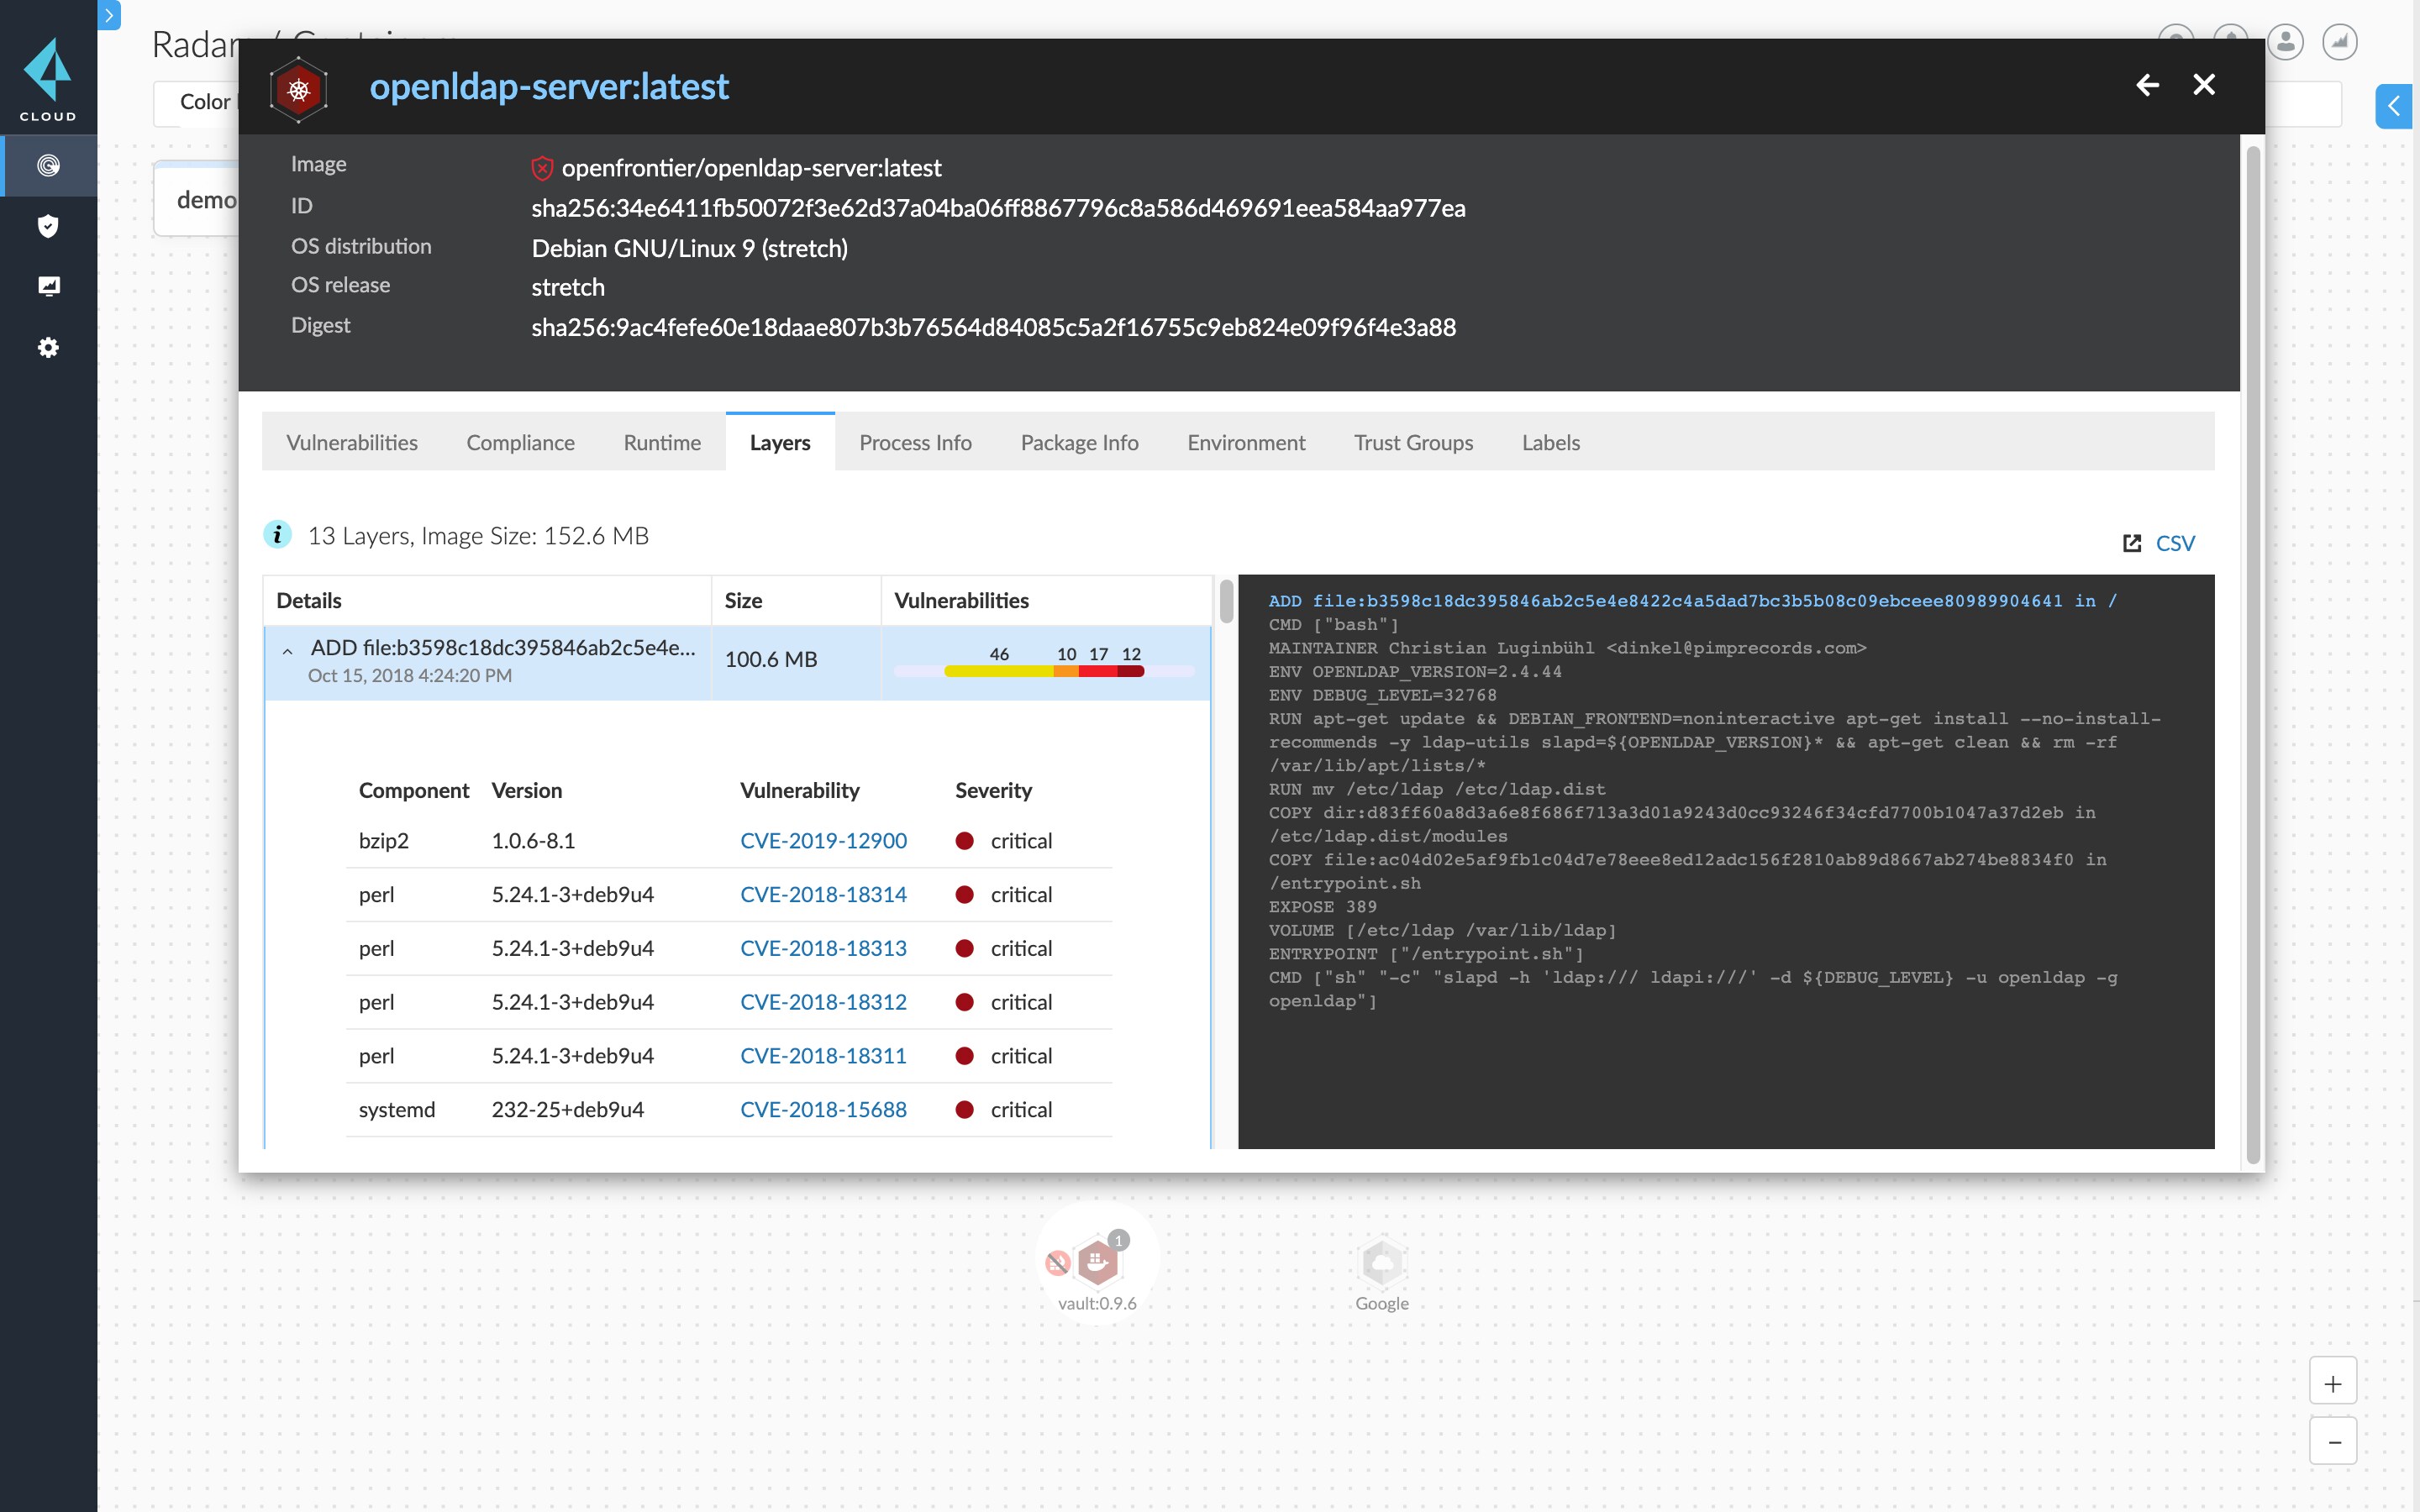
Task: Open CVE-2018-18314 link
Action: [x=823, y=894]
